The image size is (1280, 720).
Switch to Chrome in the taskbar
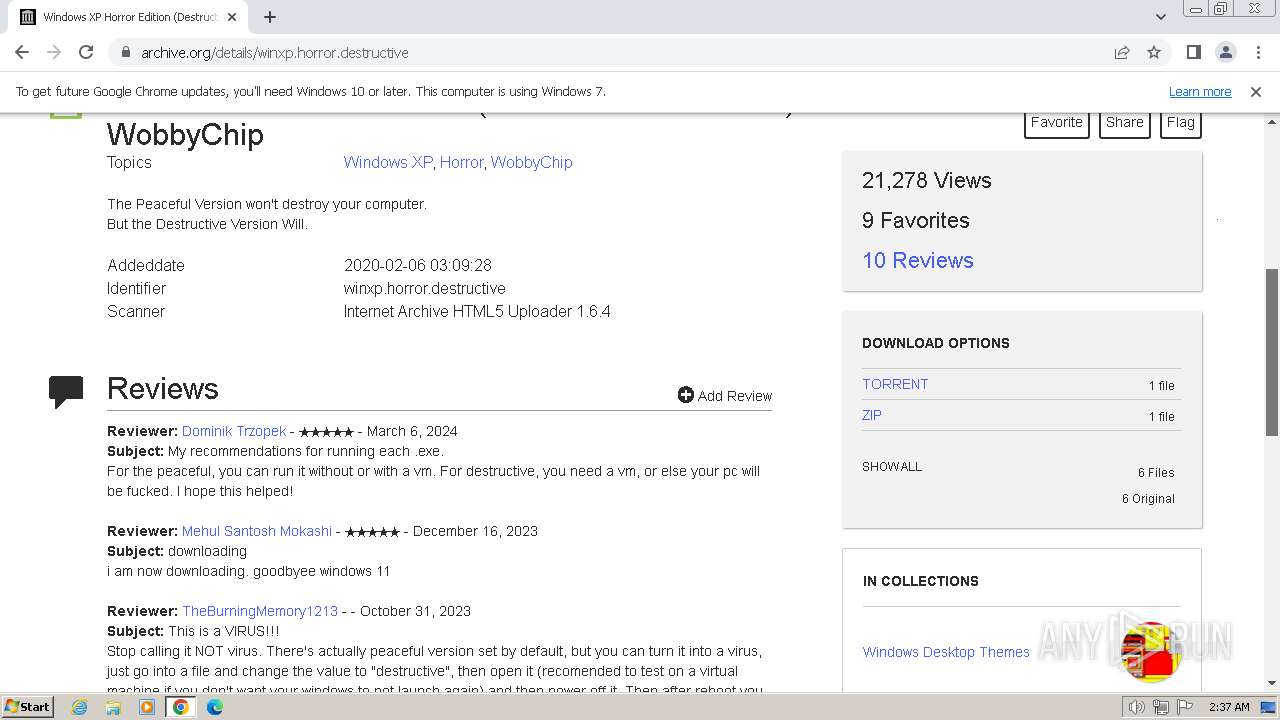[181, 707]
